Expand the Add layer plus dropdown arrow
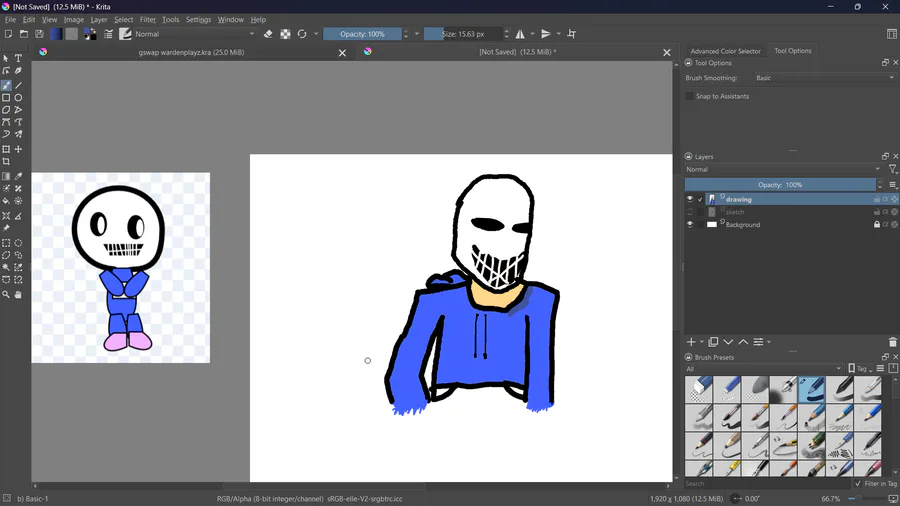The height and width of the screenshot is (506, 900). tap(701, 342)
